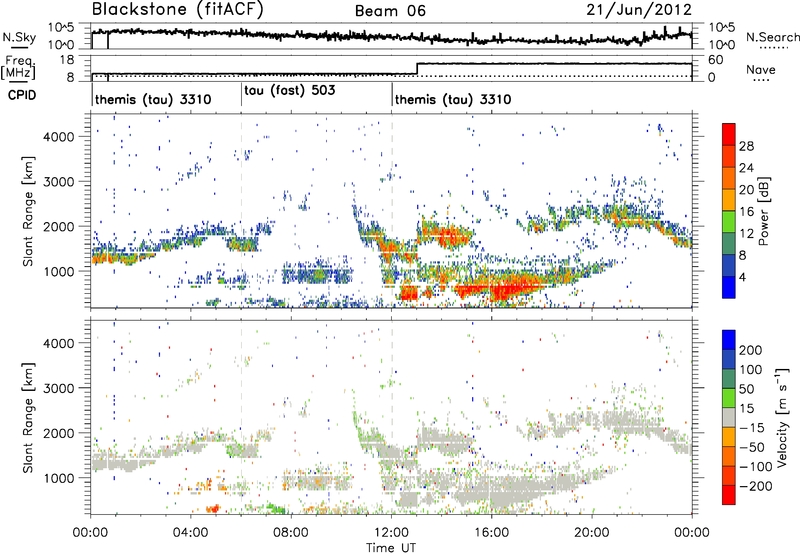The image size is (800, 554).
Task: Click the '04:00' time axis label
Action: point(191,533)
